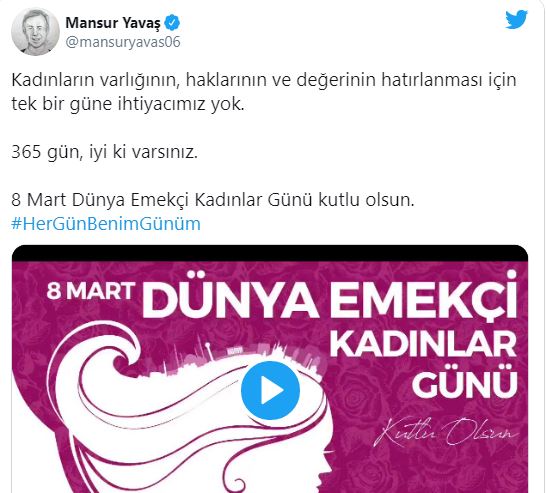Click the Twitter bird logo
546x493 pixels.
(x=517, y=20)
